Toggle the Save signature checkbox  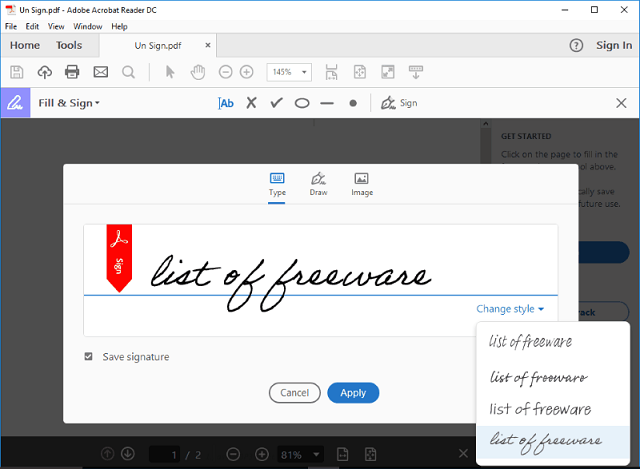point(89,357)
